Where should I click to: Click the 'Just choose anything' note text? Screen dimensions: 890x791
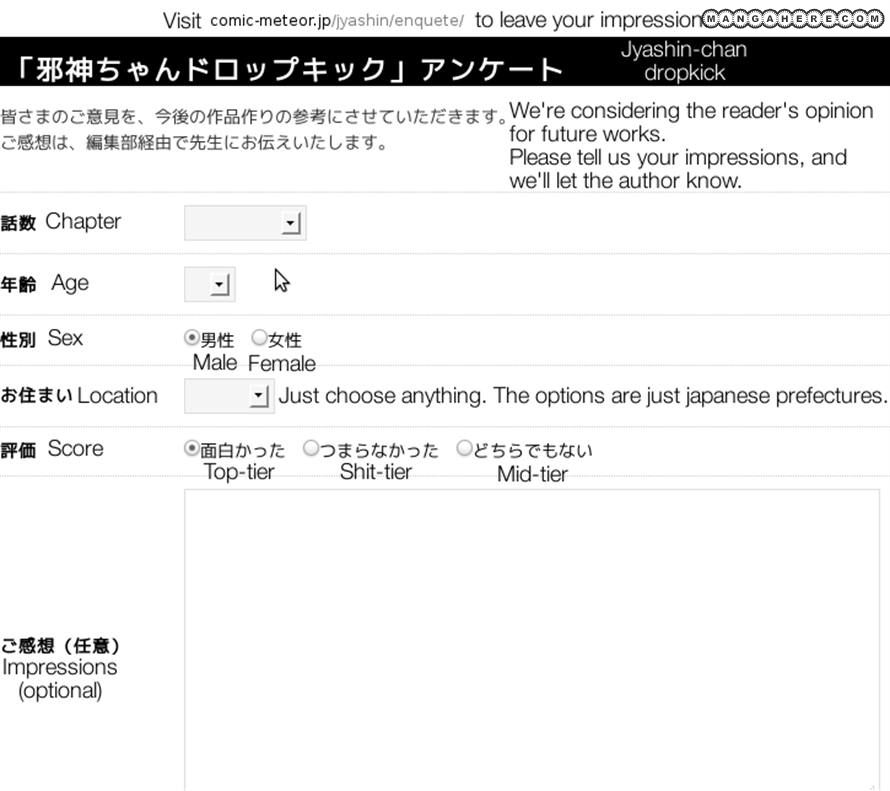[x=582, y=396]
